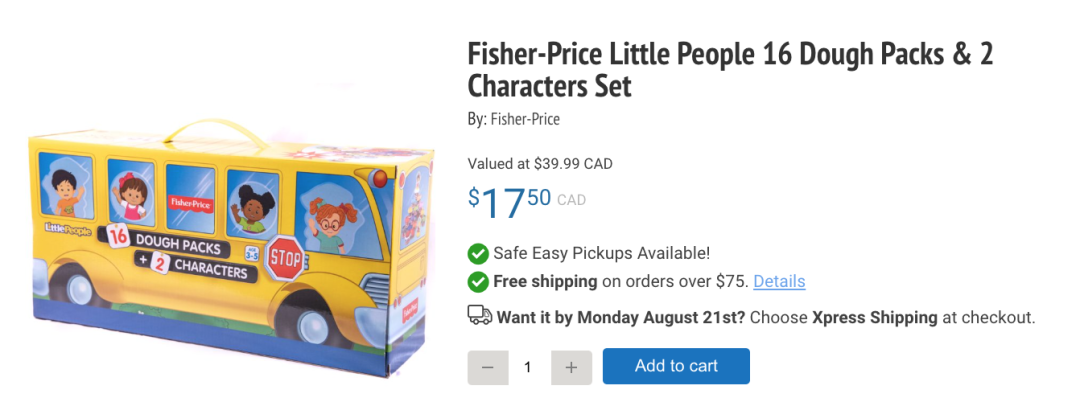Click the Safe Easy Pickups Available text

click(x=602, y=254)
